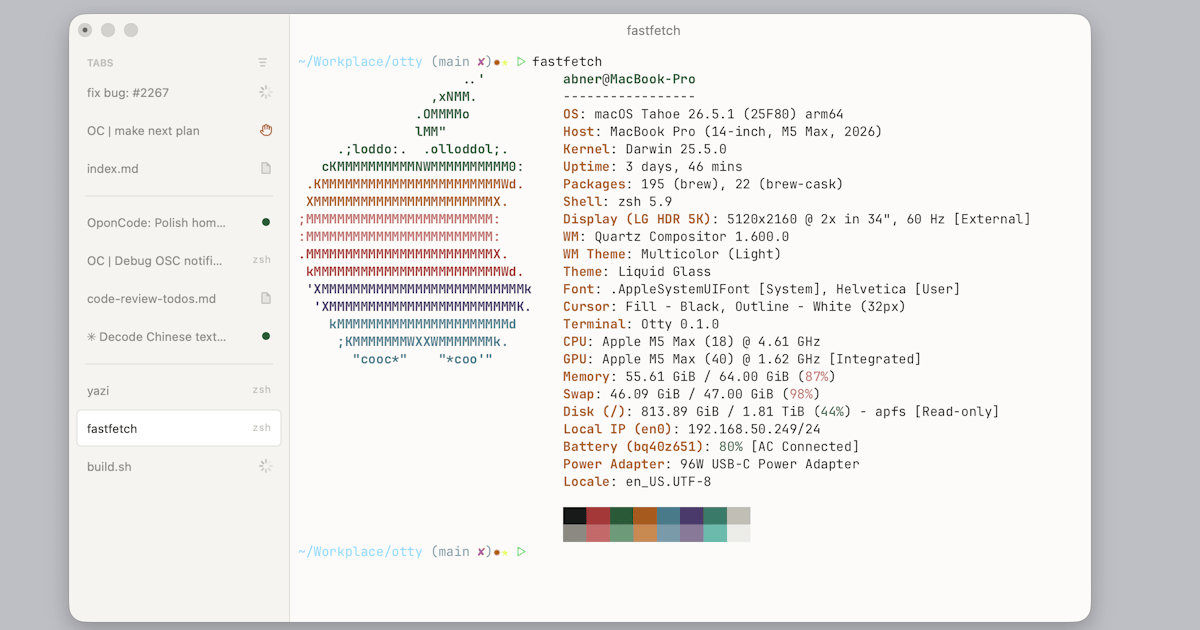The image size is (1200, 630).
Task: Click the typed fastfetch command text
Action: point(567,62)
